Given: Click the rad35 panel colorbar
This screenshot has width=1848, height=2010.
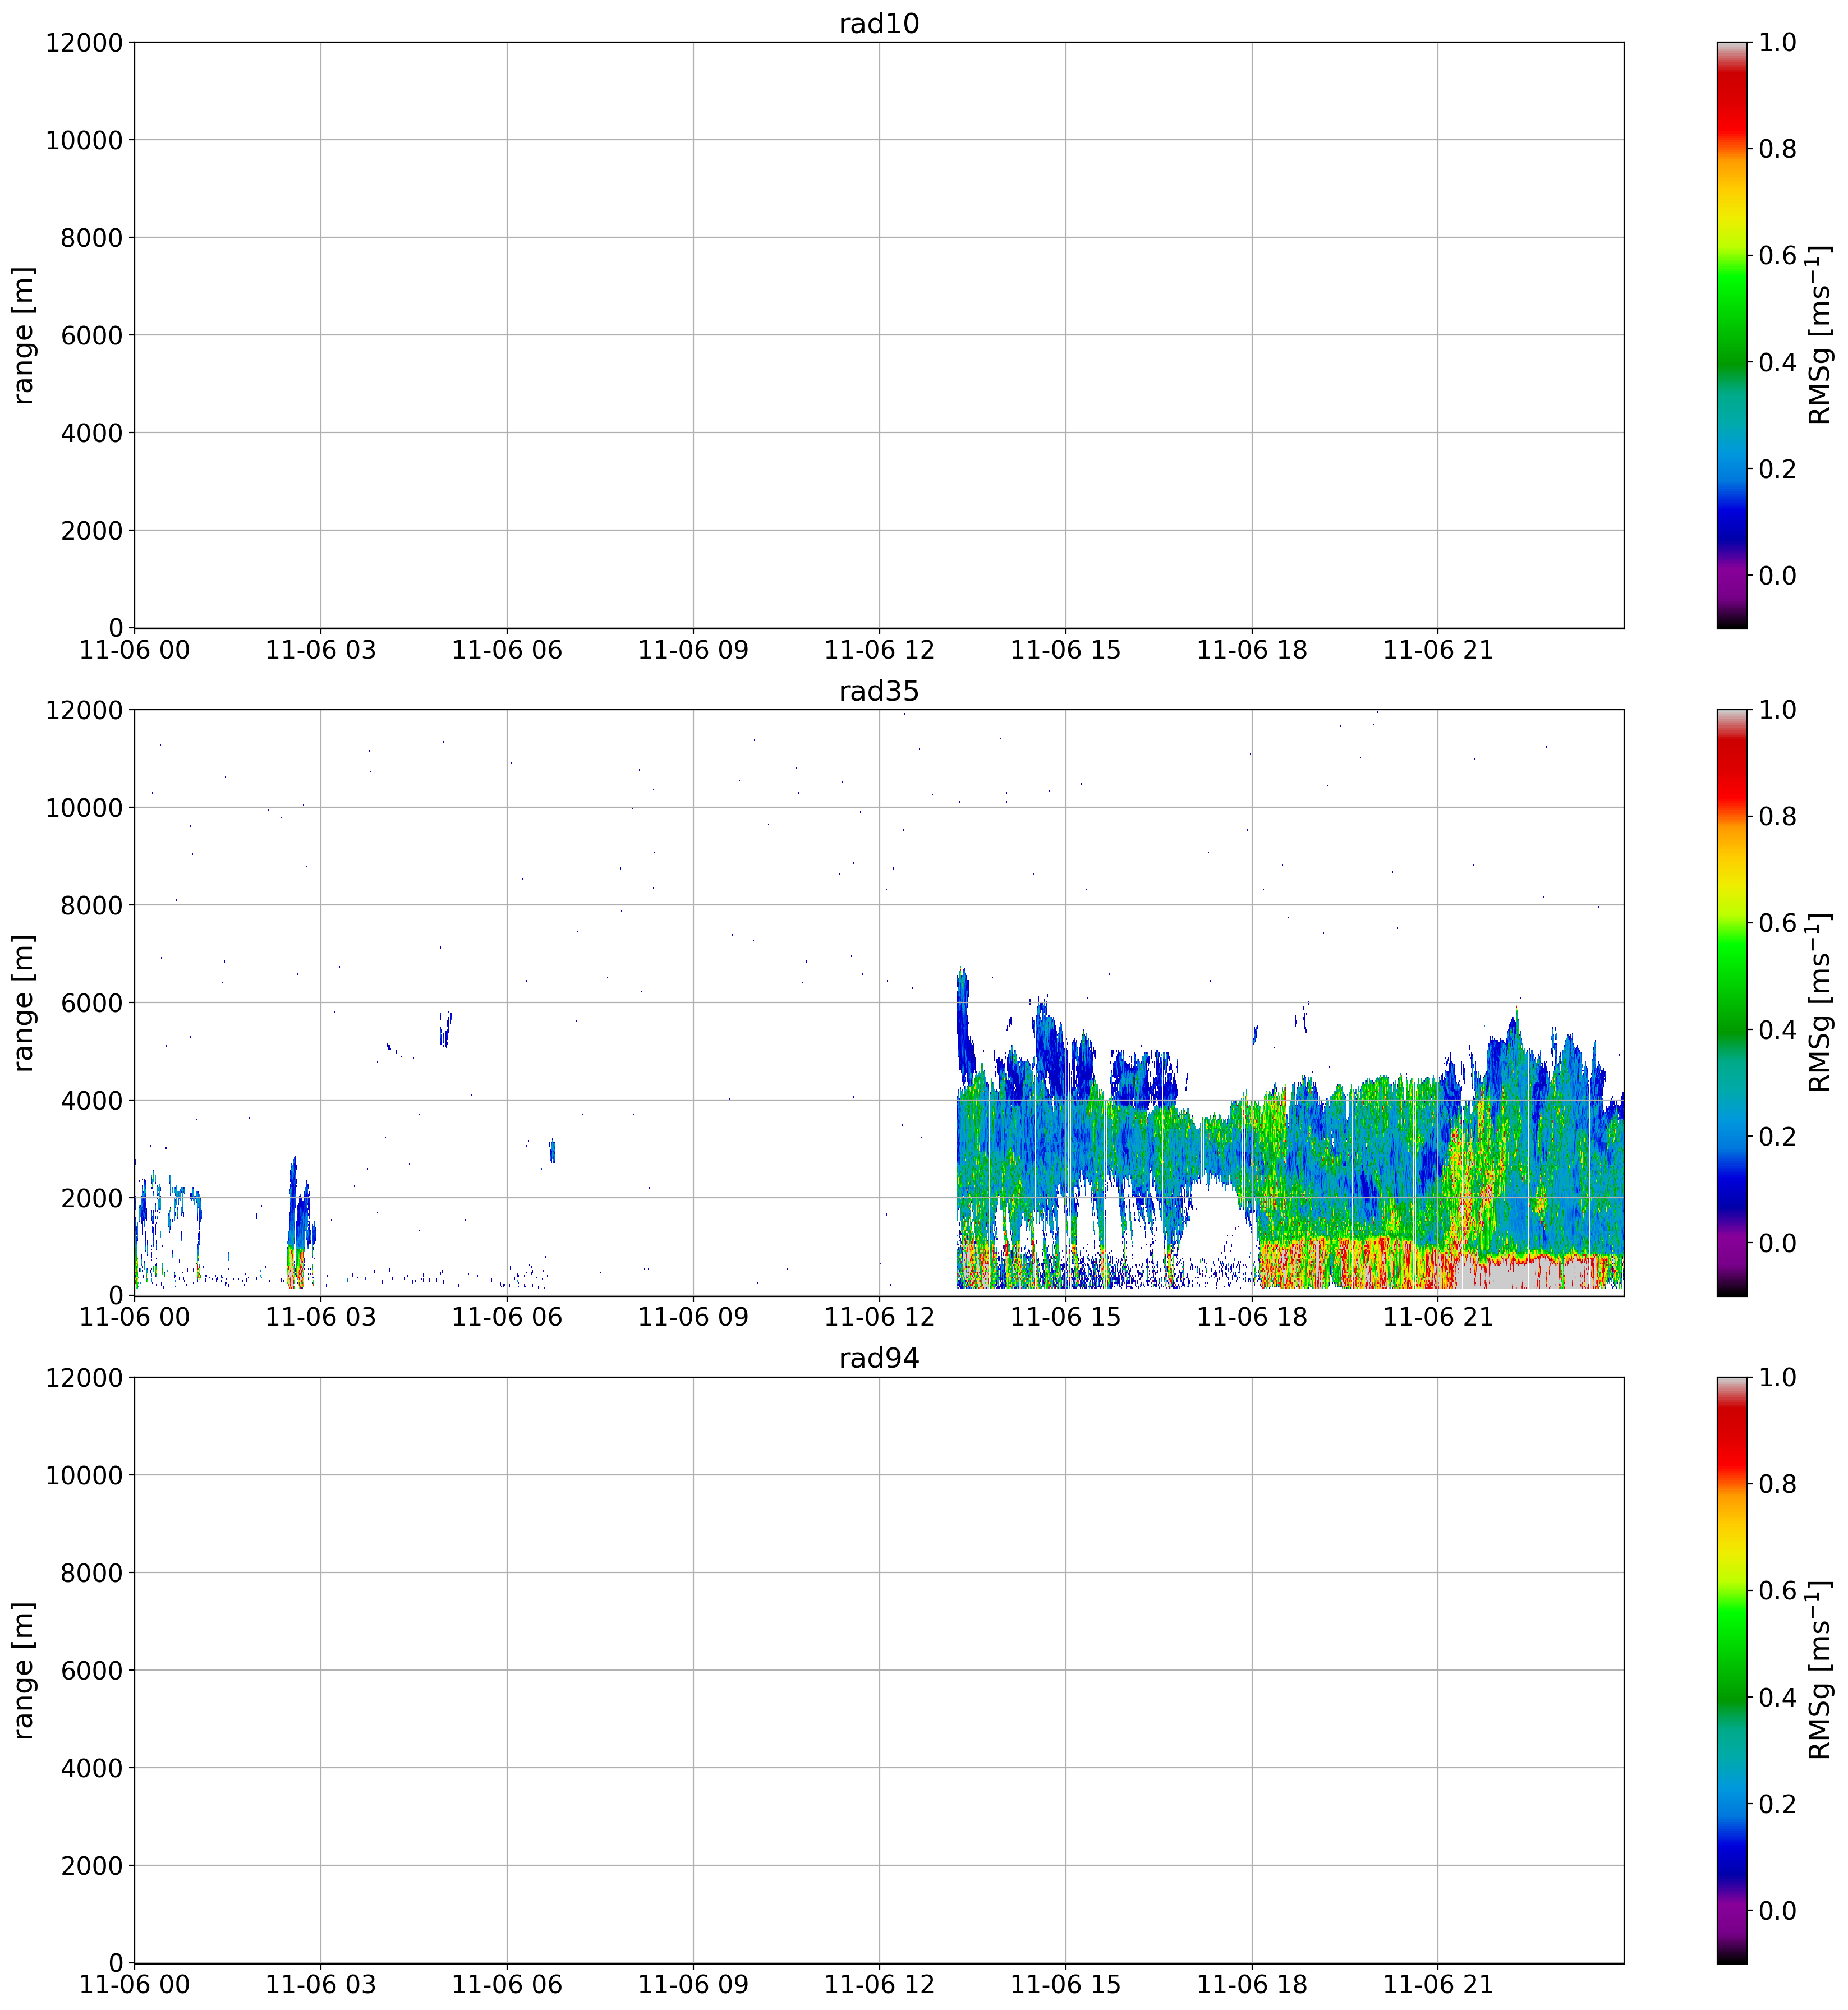Looking at the screenshot, I should 1731,1002.
